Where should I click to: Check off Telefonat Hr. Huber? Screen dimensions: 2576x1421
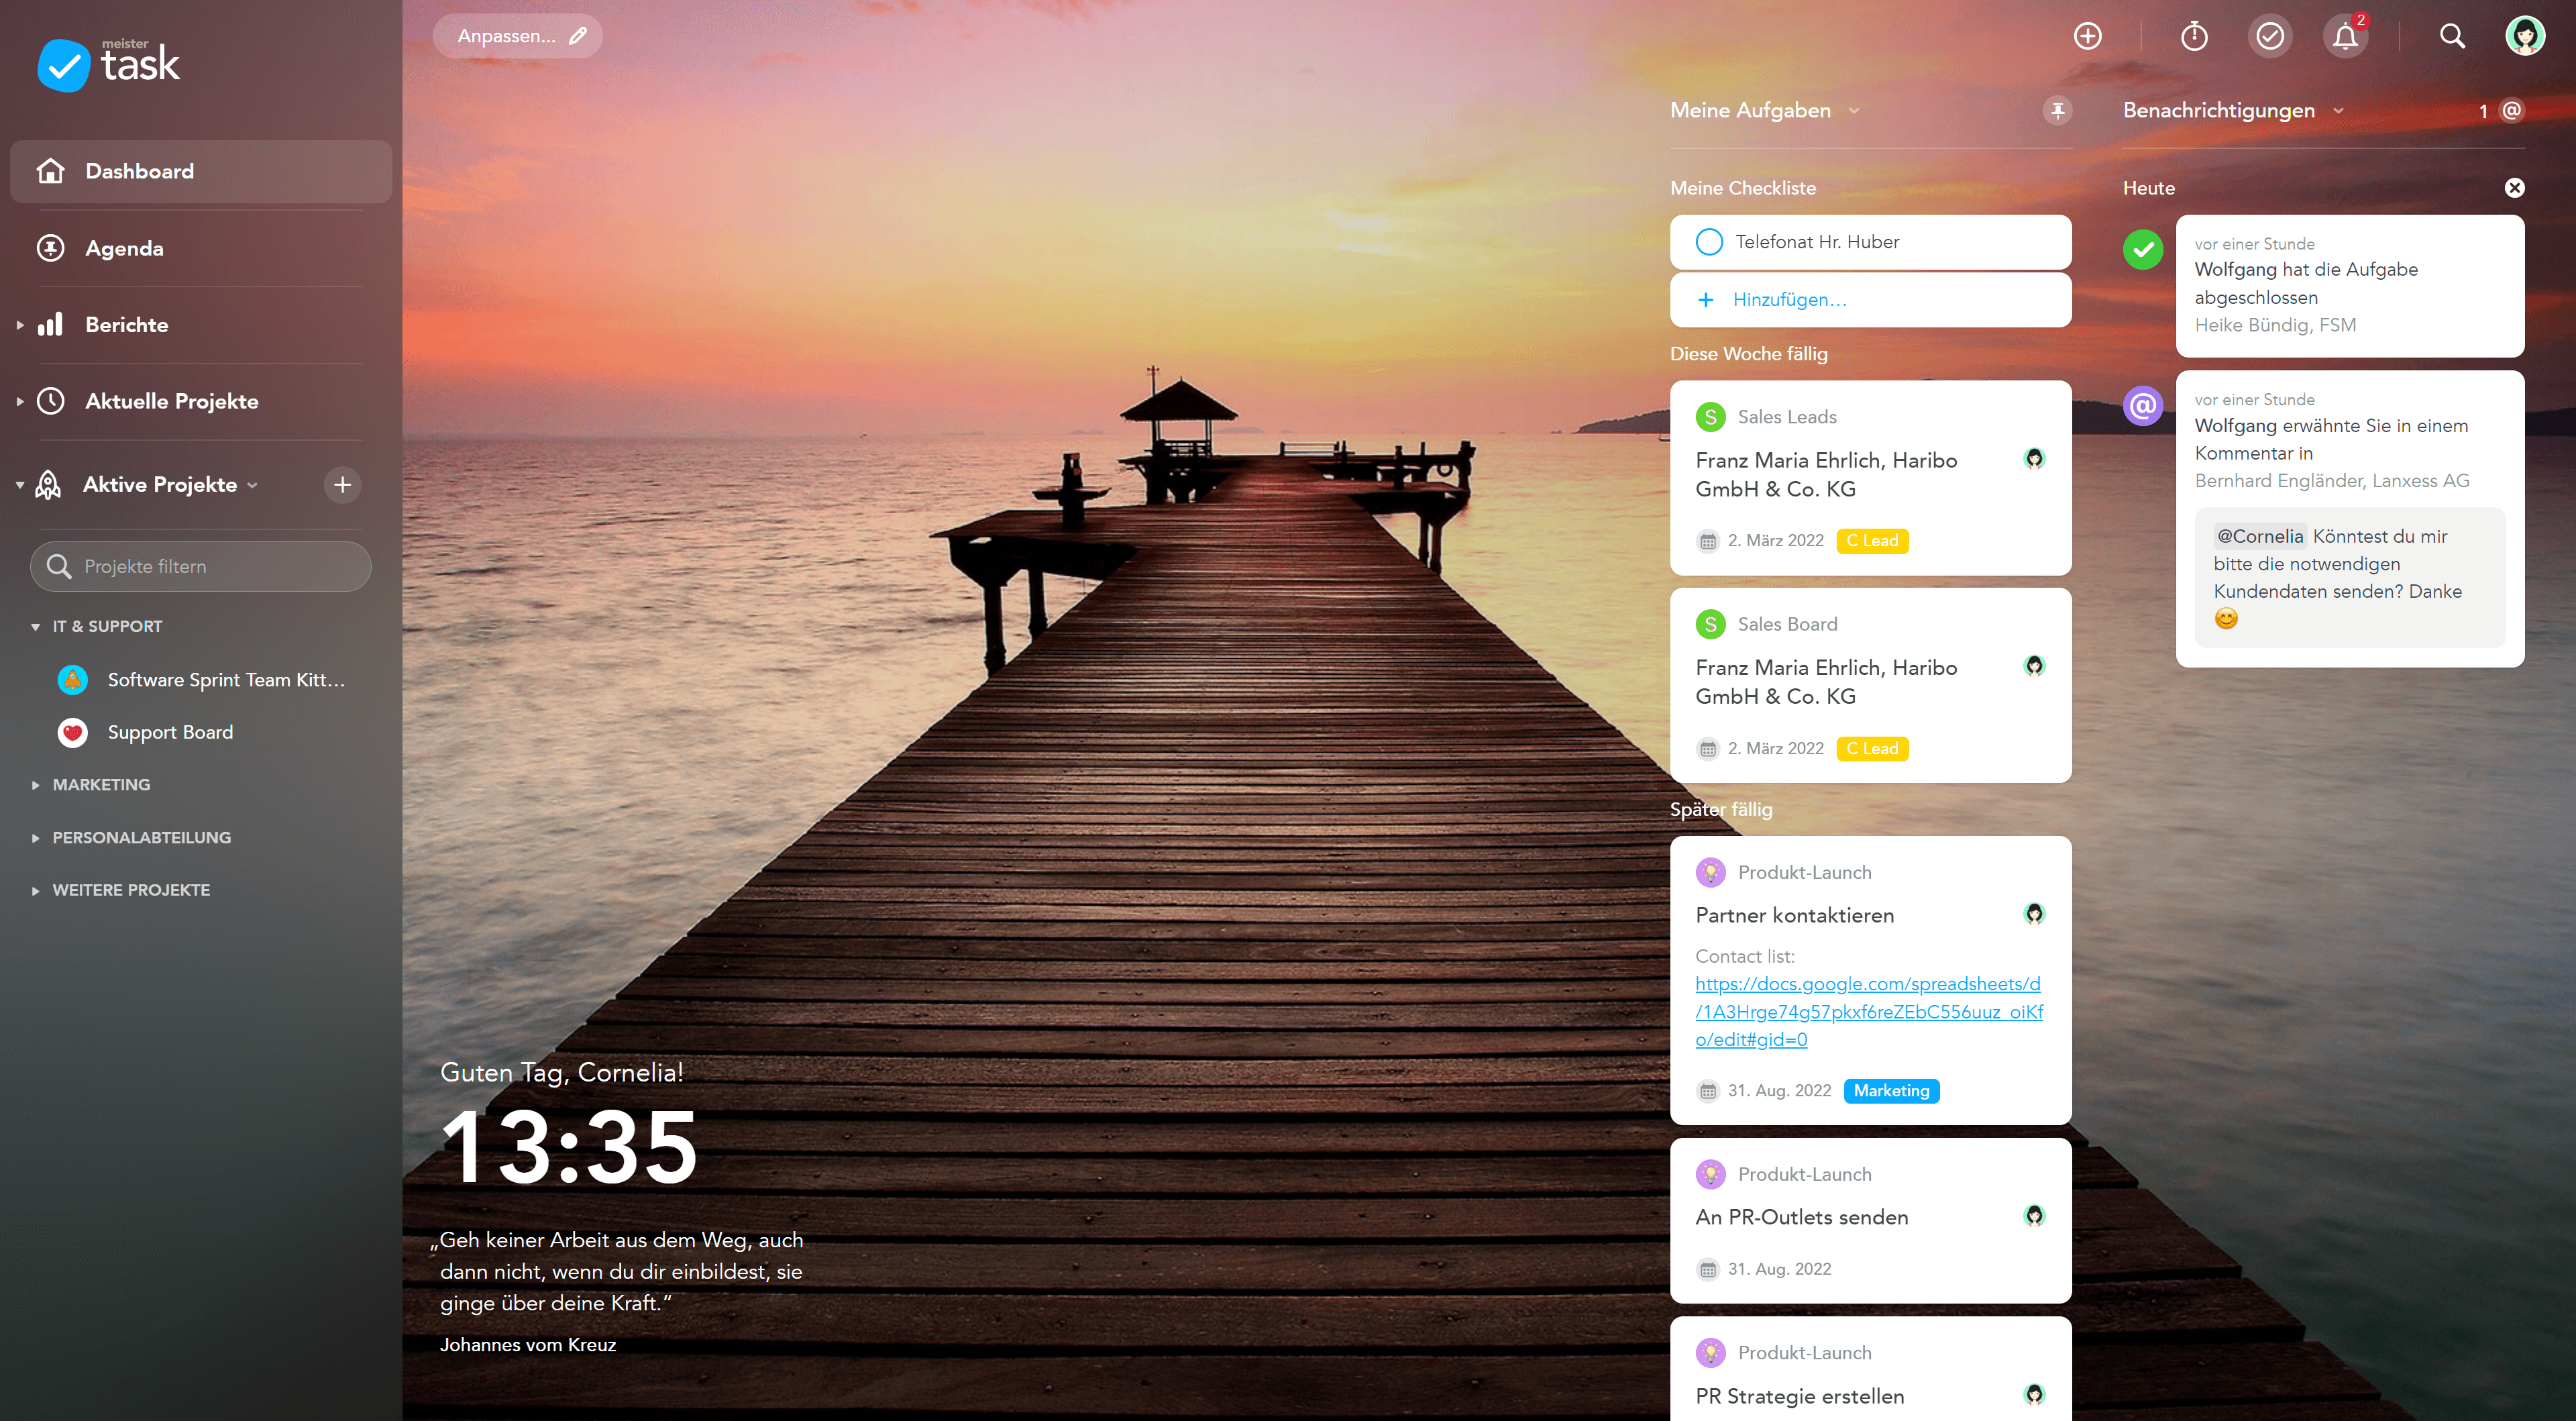tap(1709, 242)
